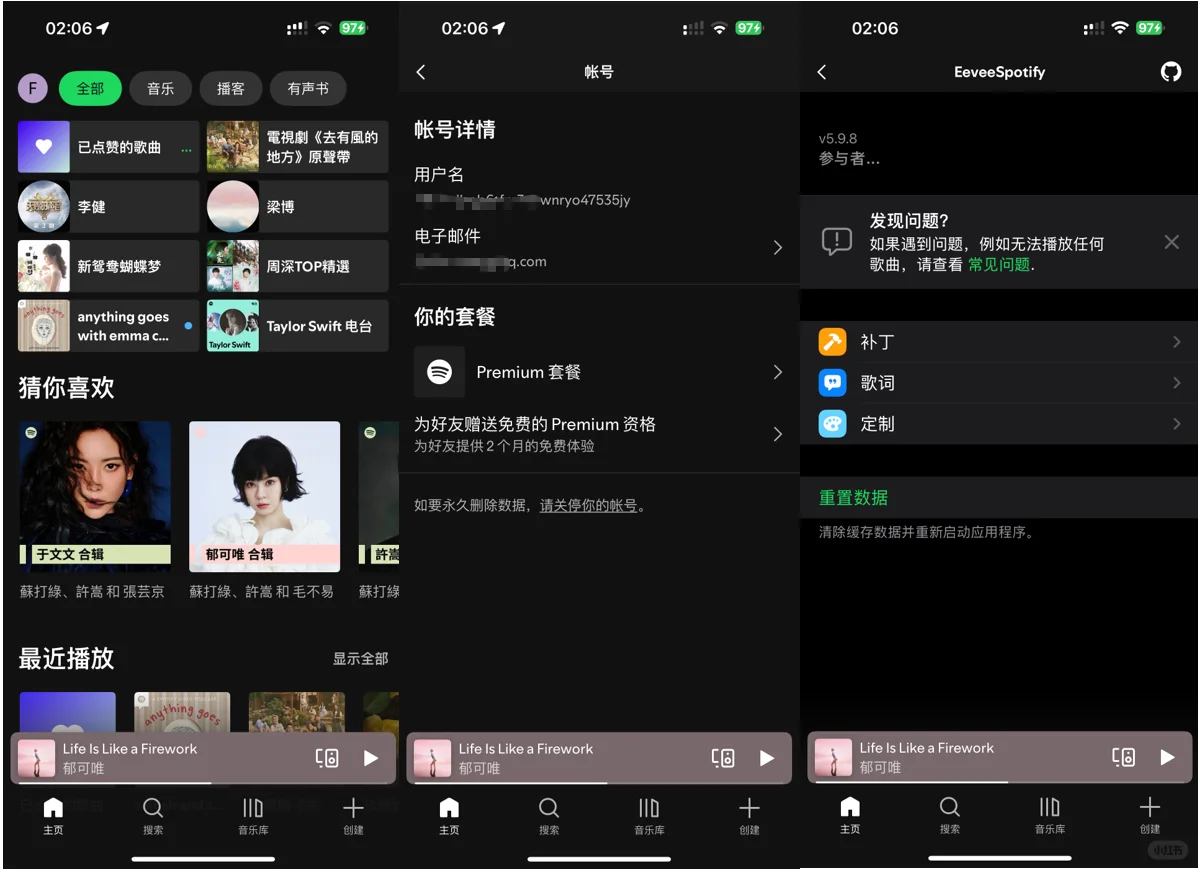Tap the profile avatar F
The height and width of the screenshot is (869, 1198).
[32, 88]
